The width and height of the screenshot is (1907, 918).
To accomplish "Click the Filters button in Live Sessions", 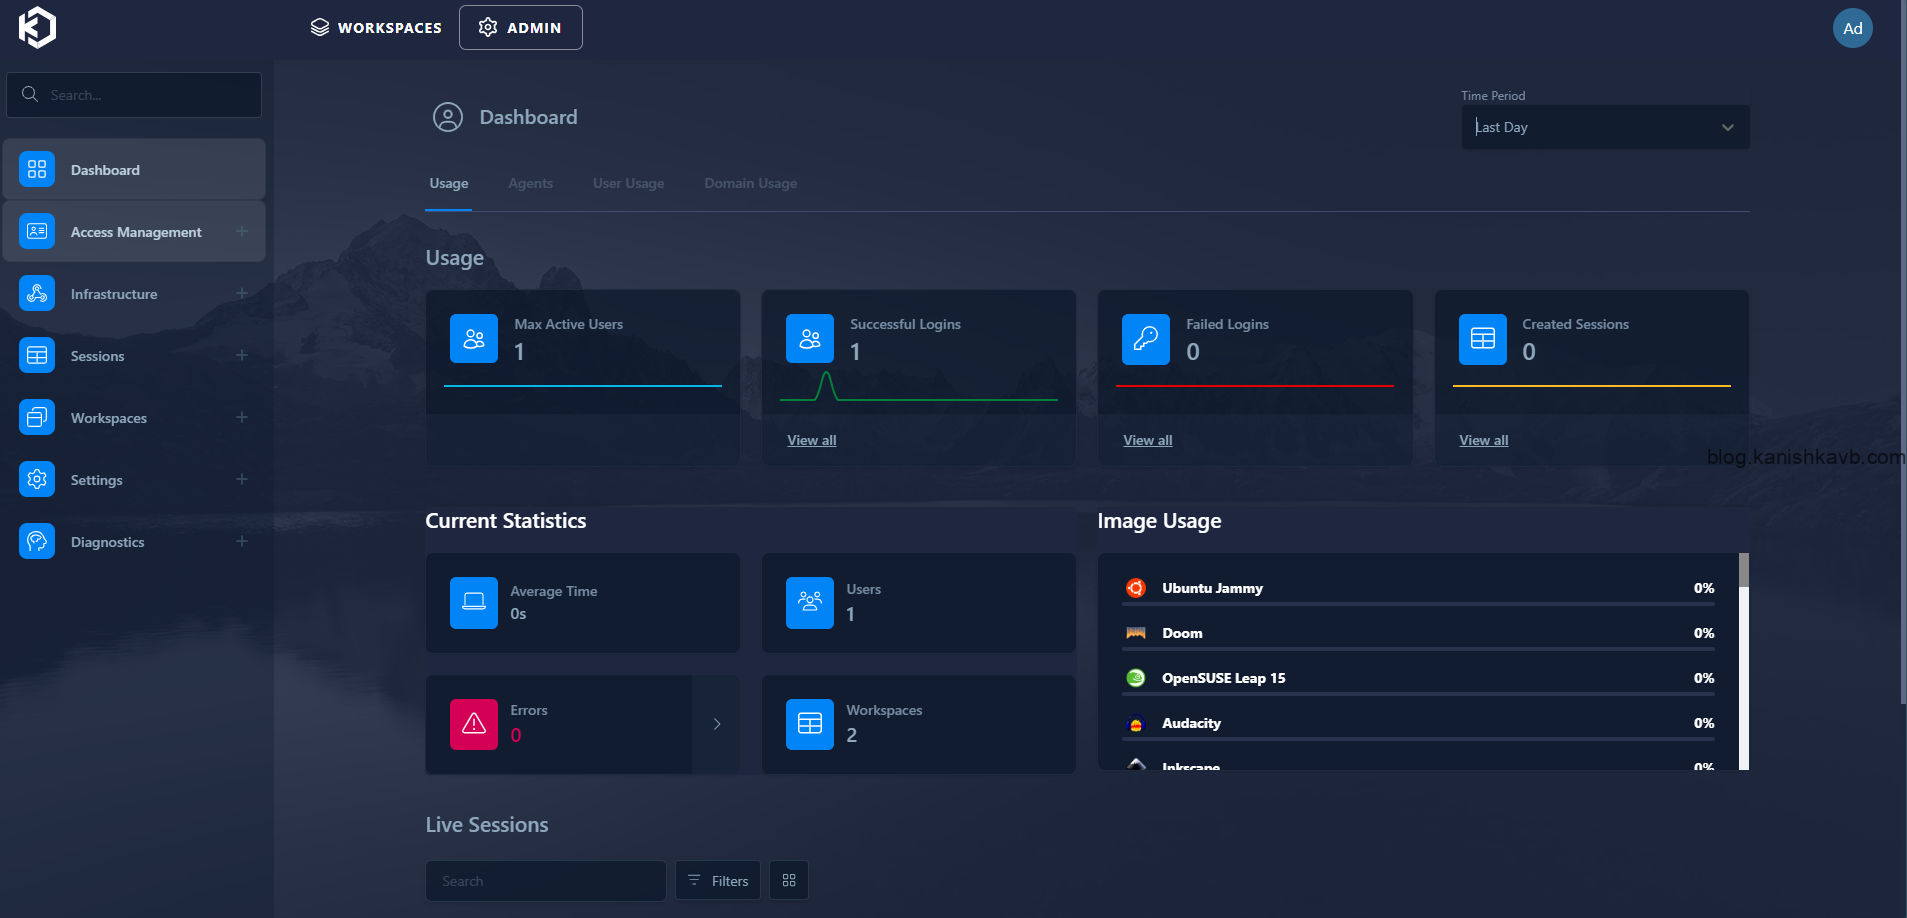I will point(717,880).
